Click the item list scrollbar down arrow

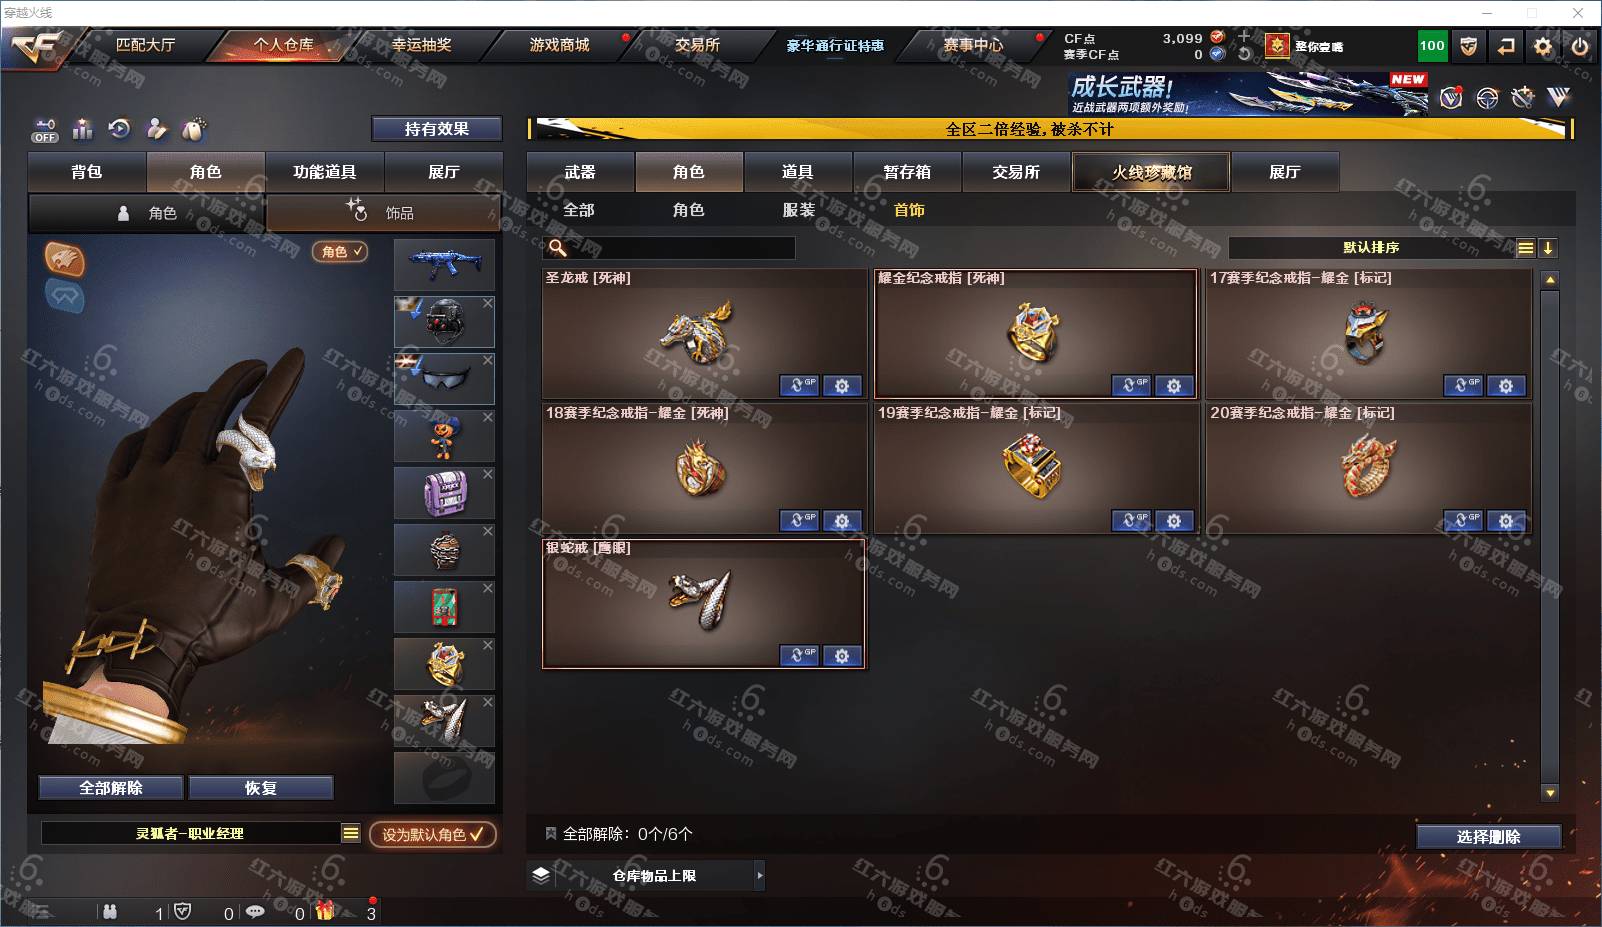[1550, 793]
